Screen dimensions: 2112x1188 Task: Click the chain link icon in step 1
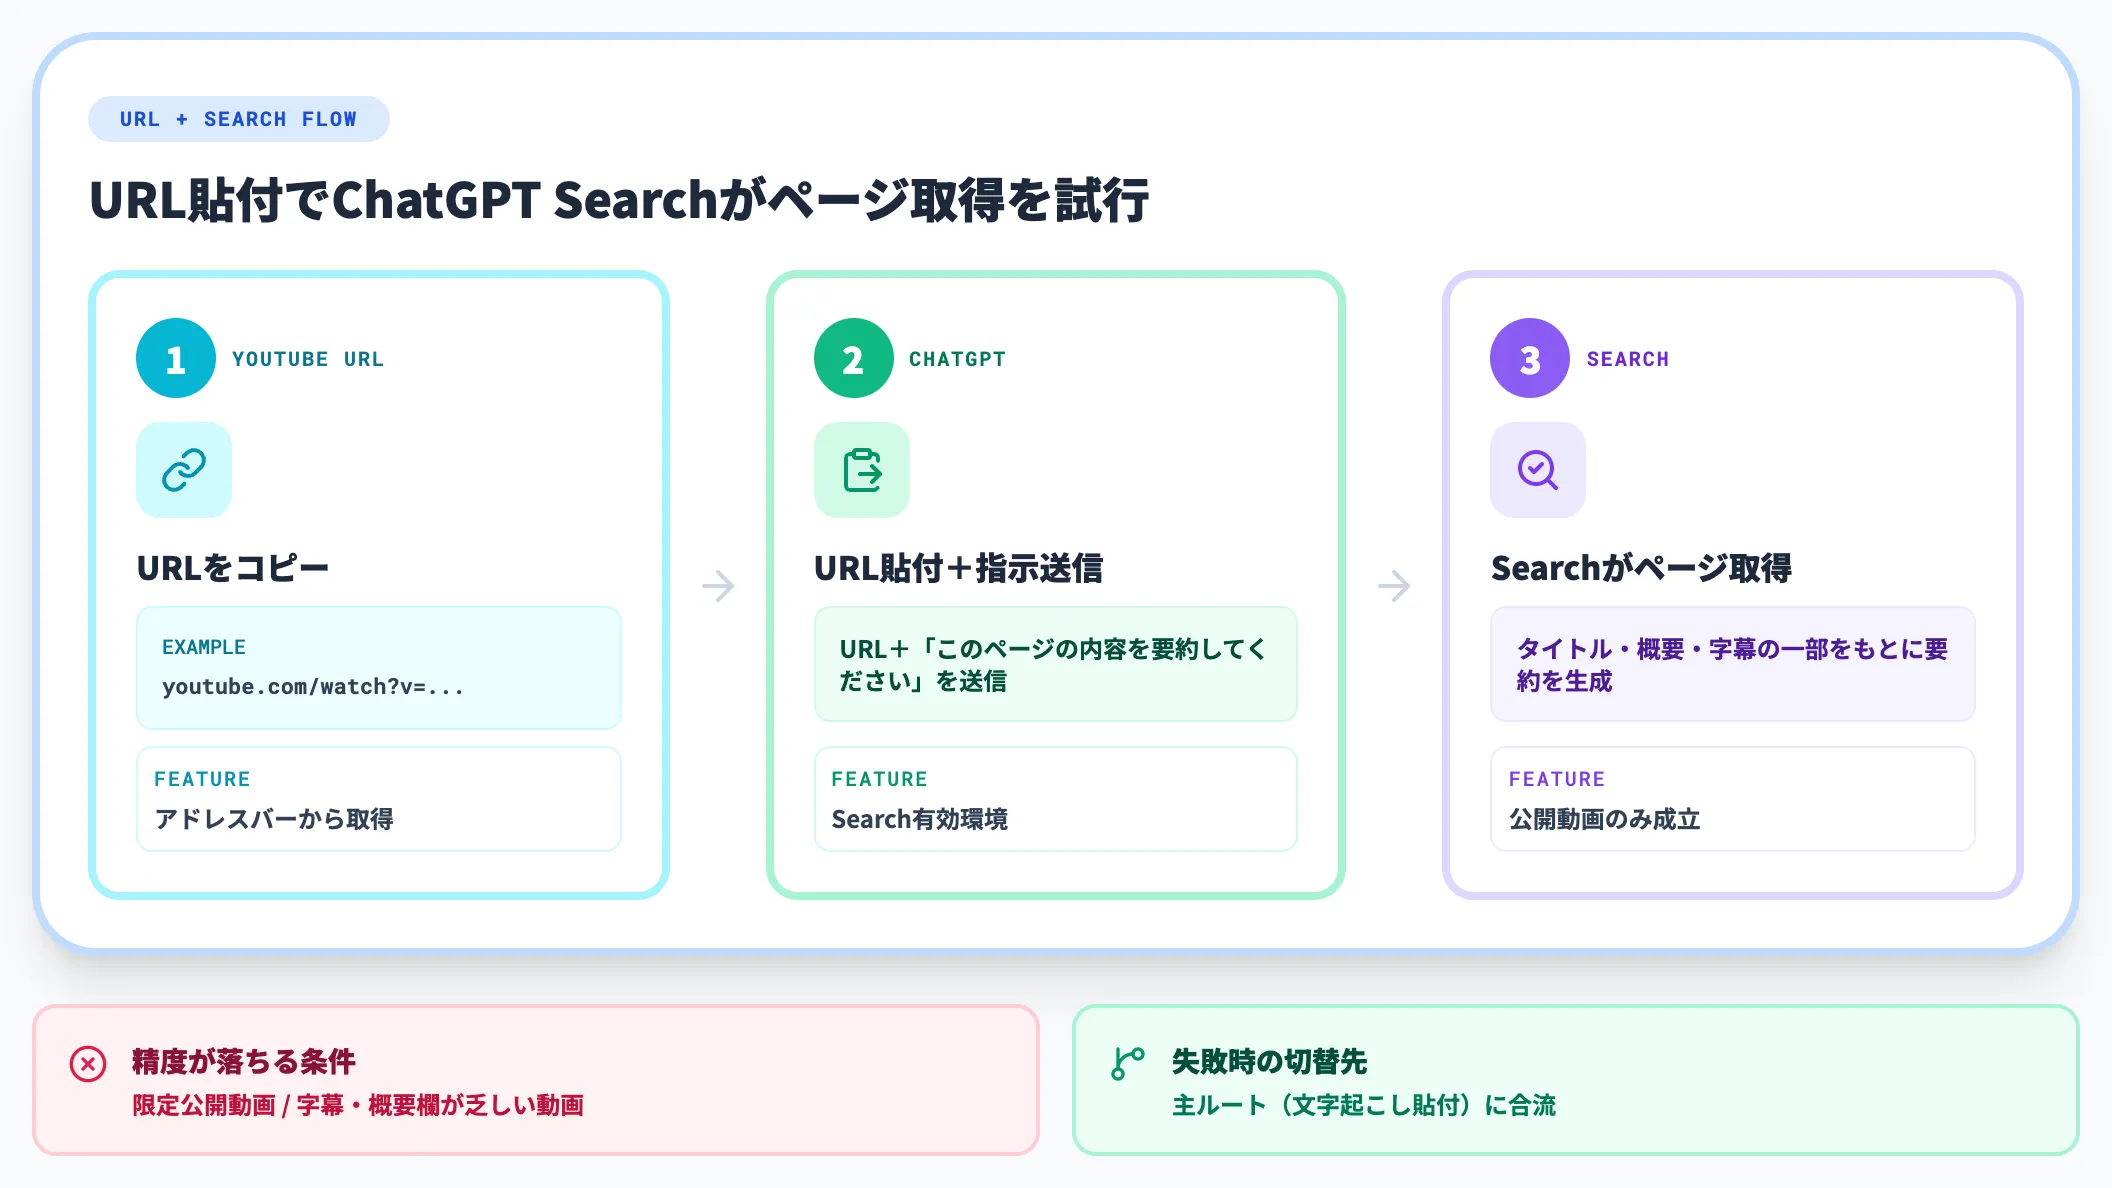[184, 470]
